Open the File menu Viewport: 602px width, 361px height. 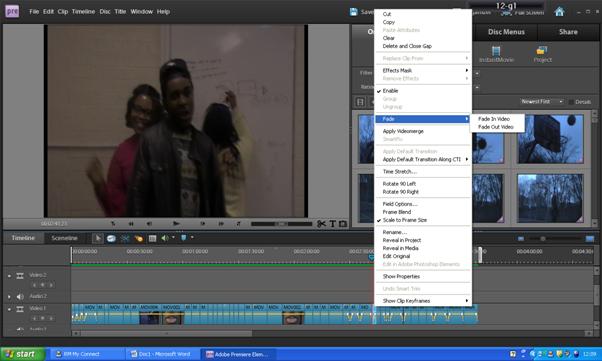tap(34, 12)
